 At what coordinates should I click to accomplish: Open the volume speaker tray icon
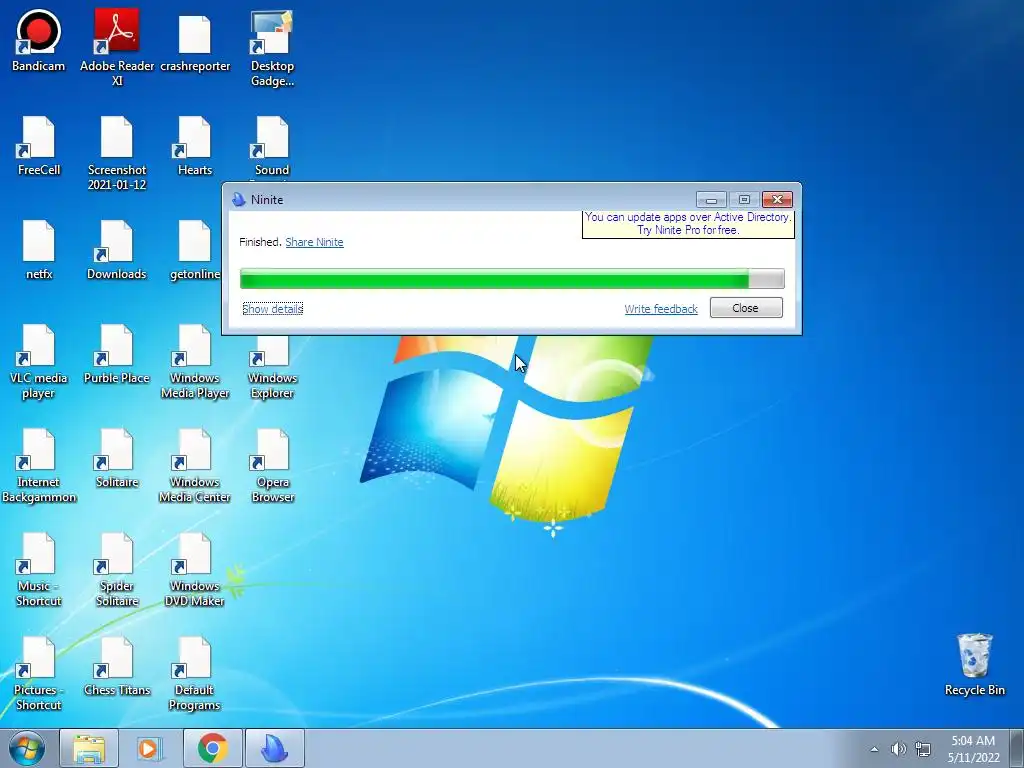tap(899, 749)
